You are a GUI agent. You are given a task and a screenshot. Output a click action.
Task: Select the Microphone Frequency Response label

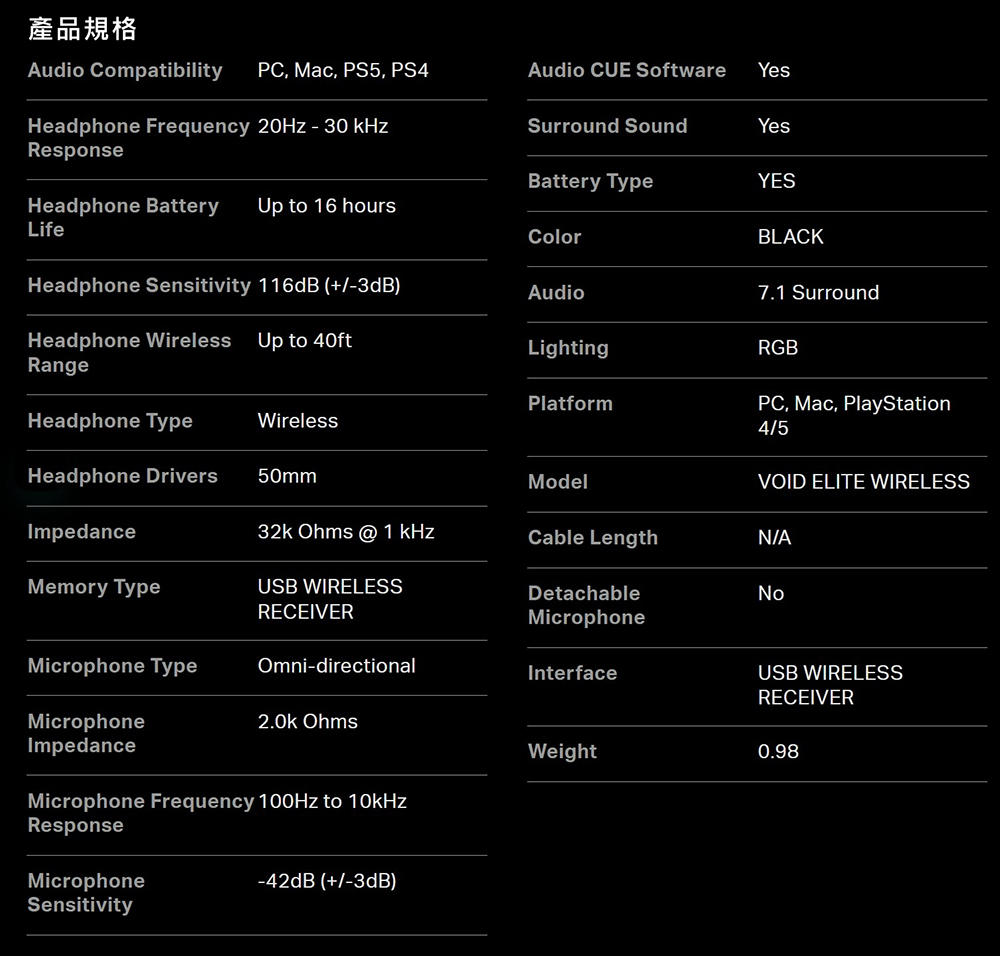[141, 813]
